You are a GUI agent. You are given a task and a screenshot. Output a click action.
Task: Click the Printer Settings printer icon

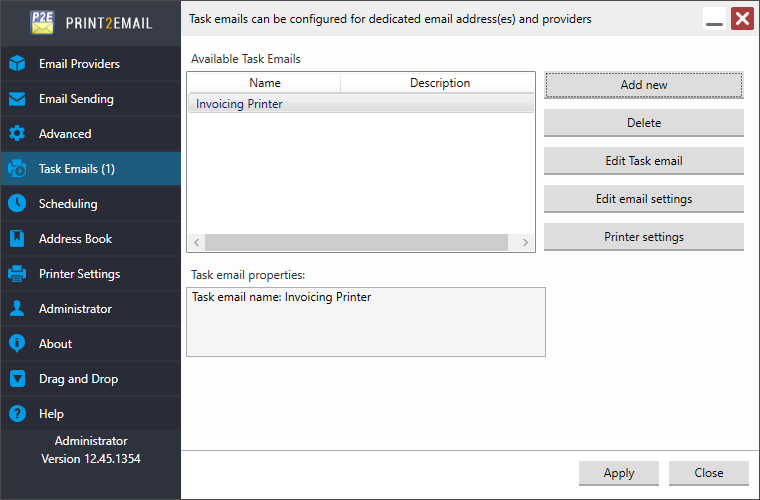(x=17, y=274)
